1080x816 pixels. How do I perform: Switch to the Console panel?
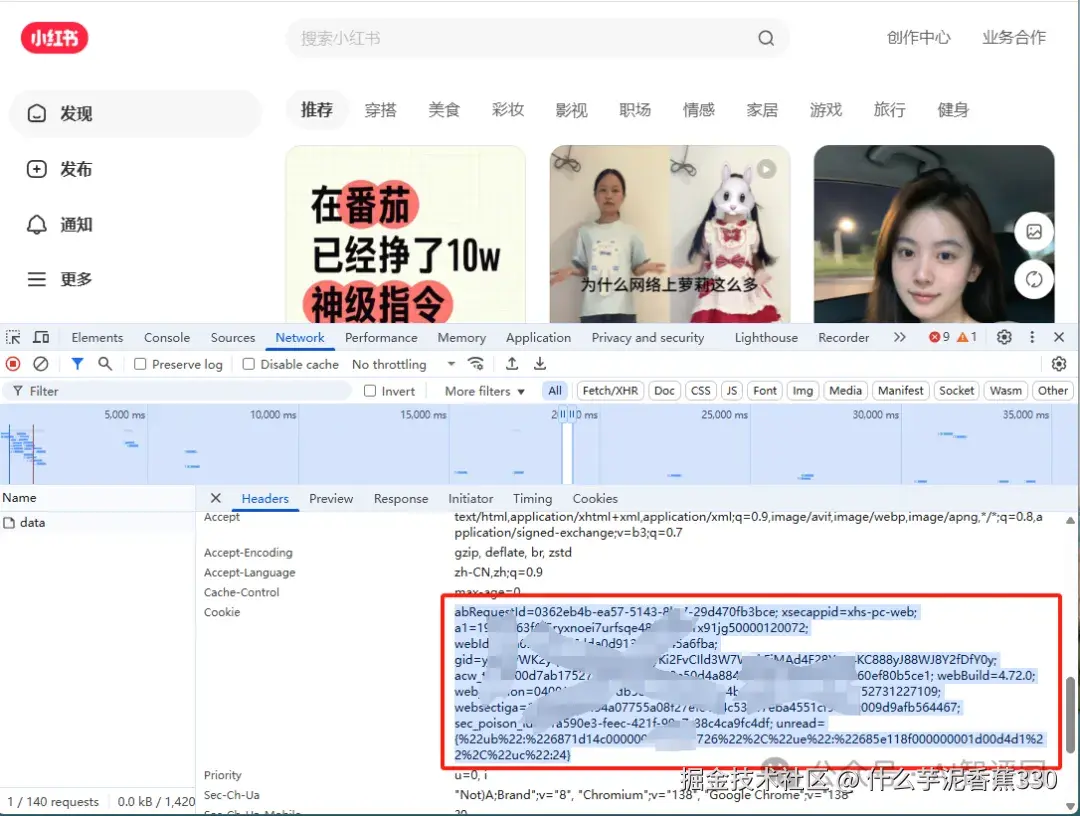166,337
